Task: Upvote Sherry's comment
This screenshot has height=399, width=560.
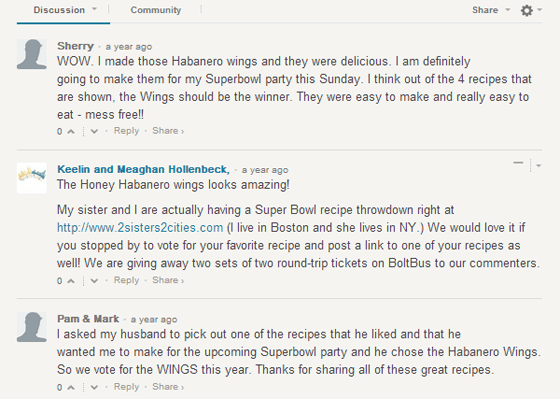Action: (x=71, y=131)
